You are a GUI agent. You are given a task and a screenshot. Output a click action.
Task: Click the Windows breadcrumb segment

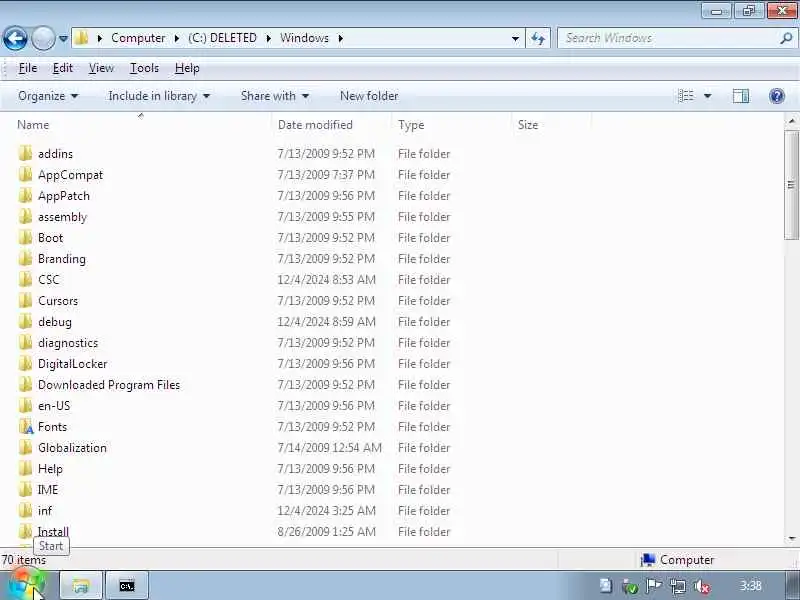click(x=304, y=38)
